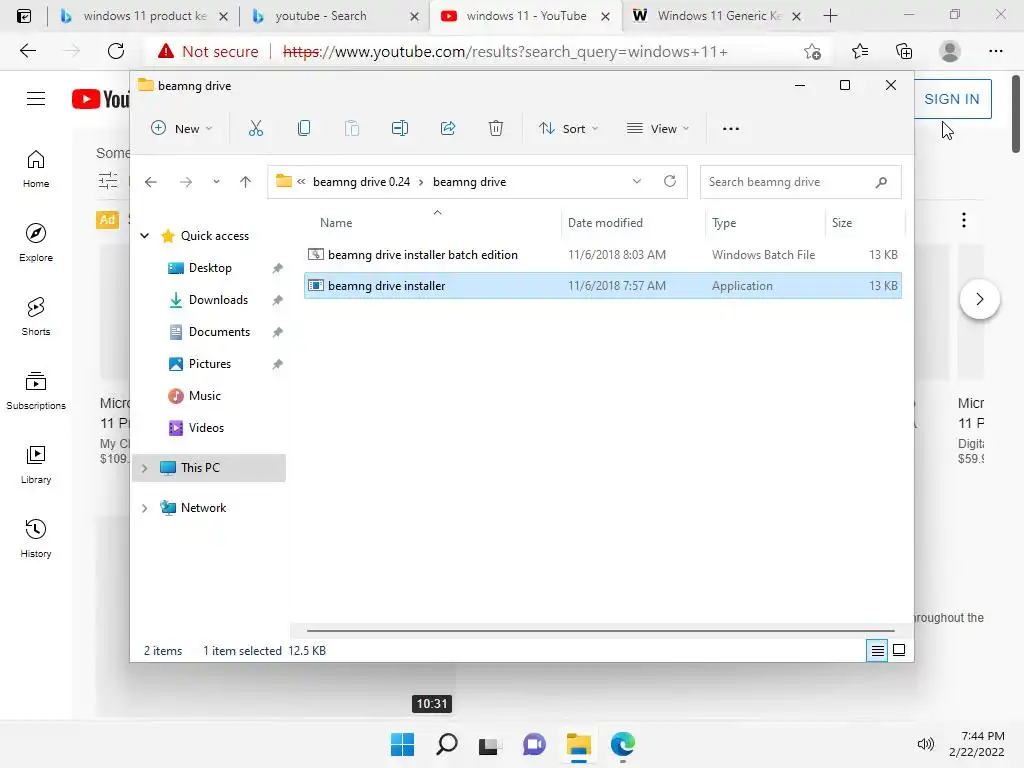The image size is (1024, 768).
Task: Click Not secure site warning in address bar
Action: pyautogui.click(x=208, y=51)
